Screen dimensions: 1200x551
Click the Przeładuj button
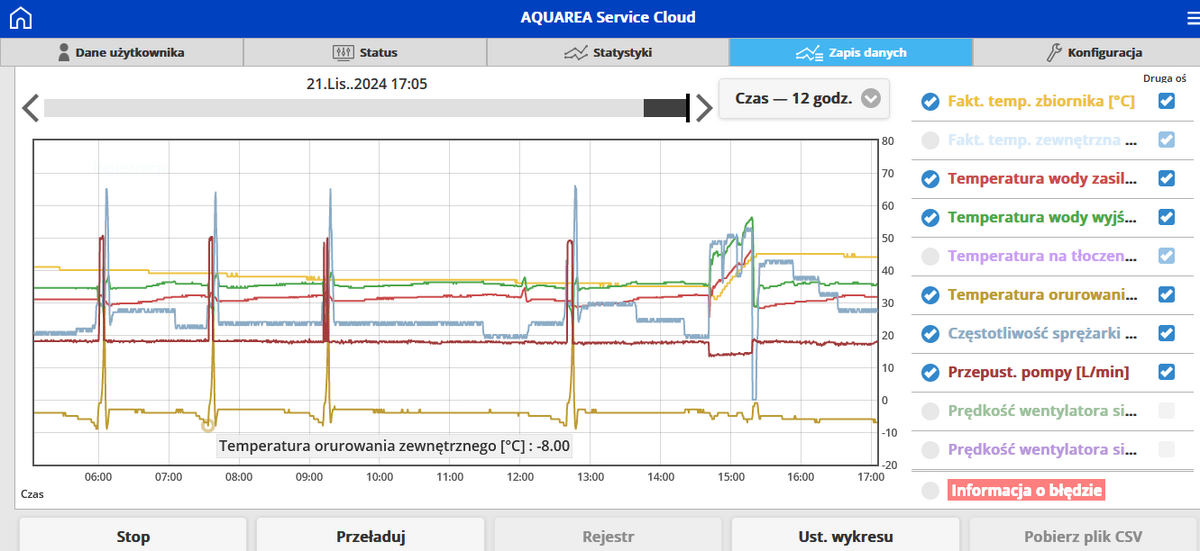[x=369, y=536]
